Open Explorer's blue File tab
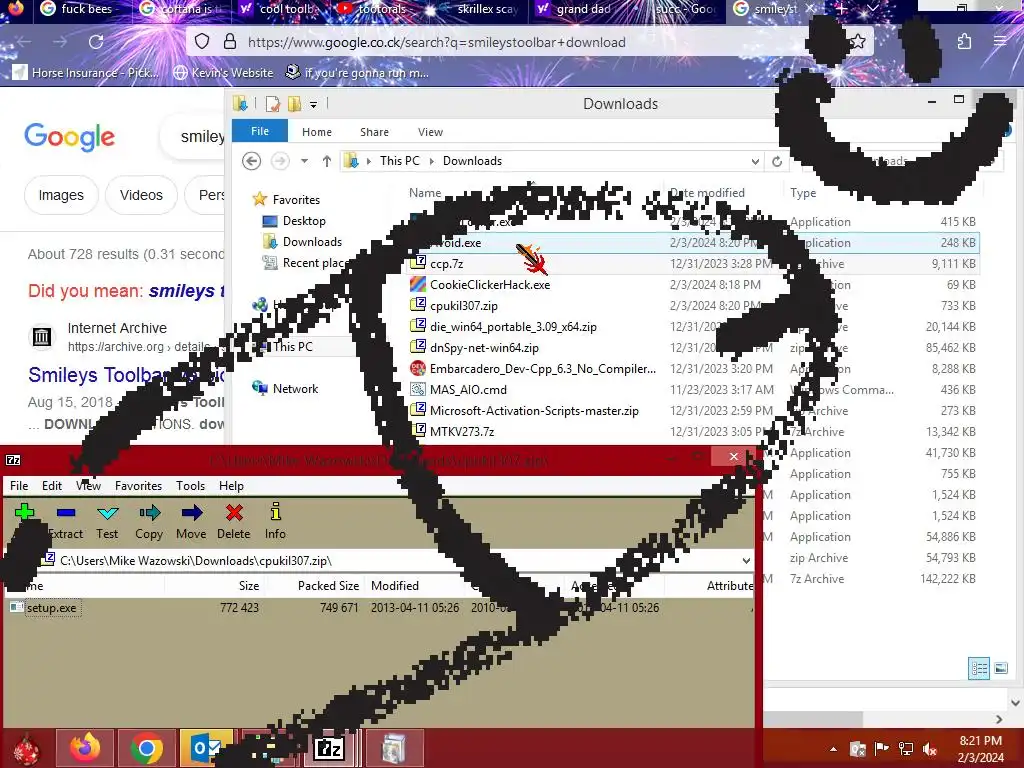 point(260,131)
